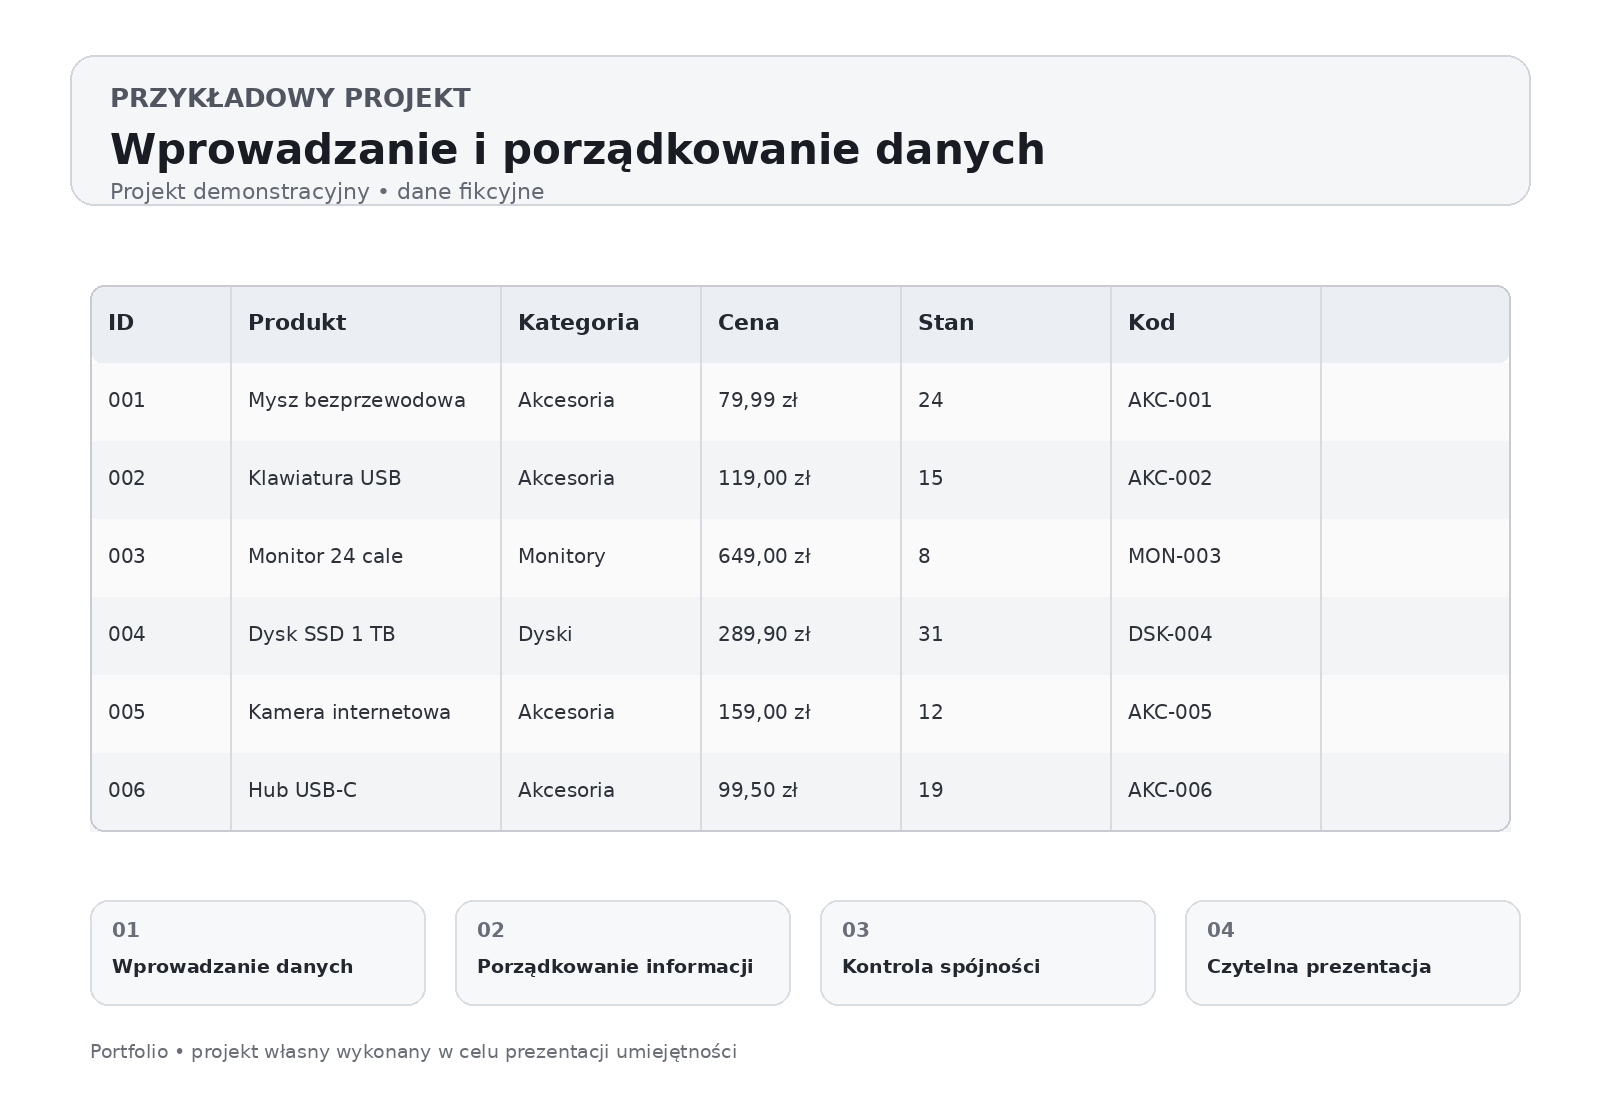Viewport: 1600px width, 1100px height.
Task: Open the Wprowadzanie danych card
Action: coord(258,953)
